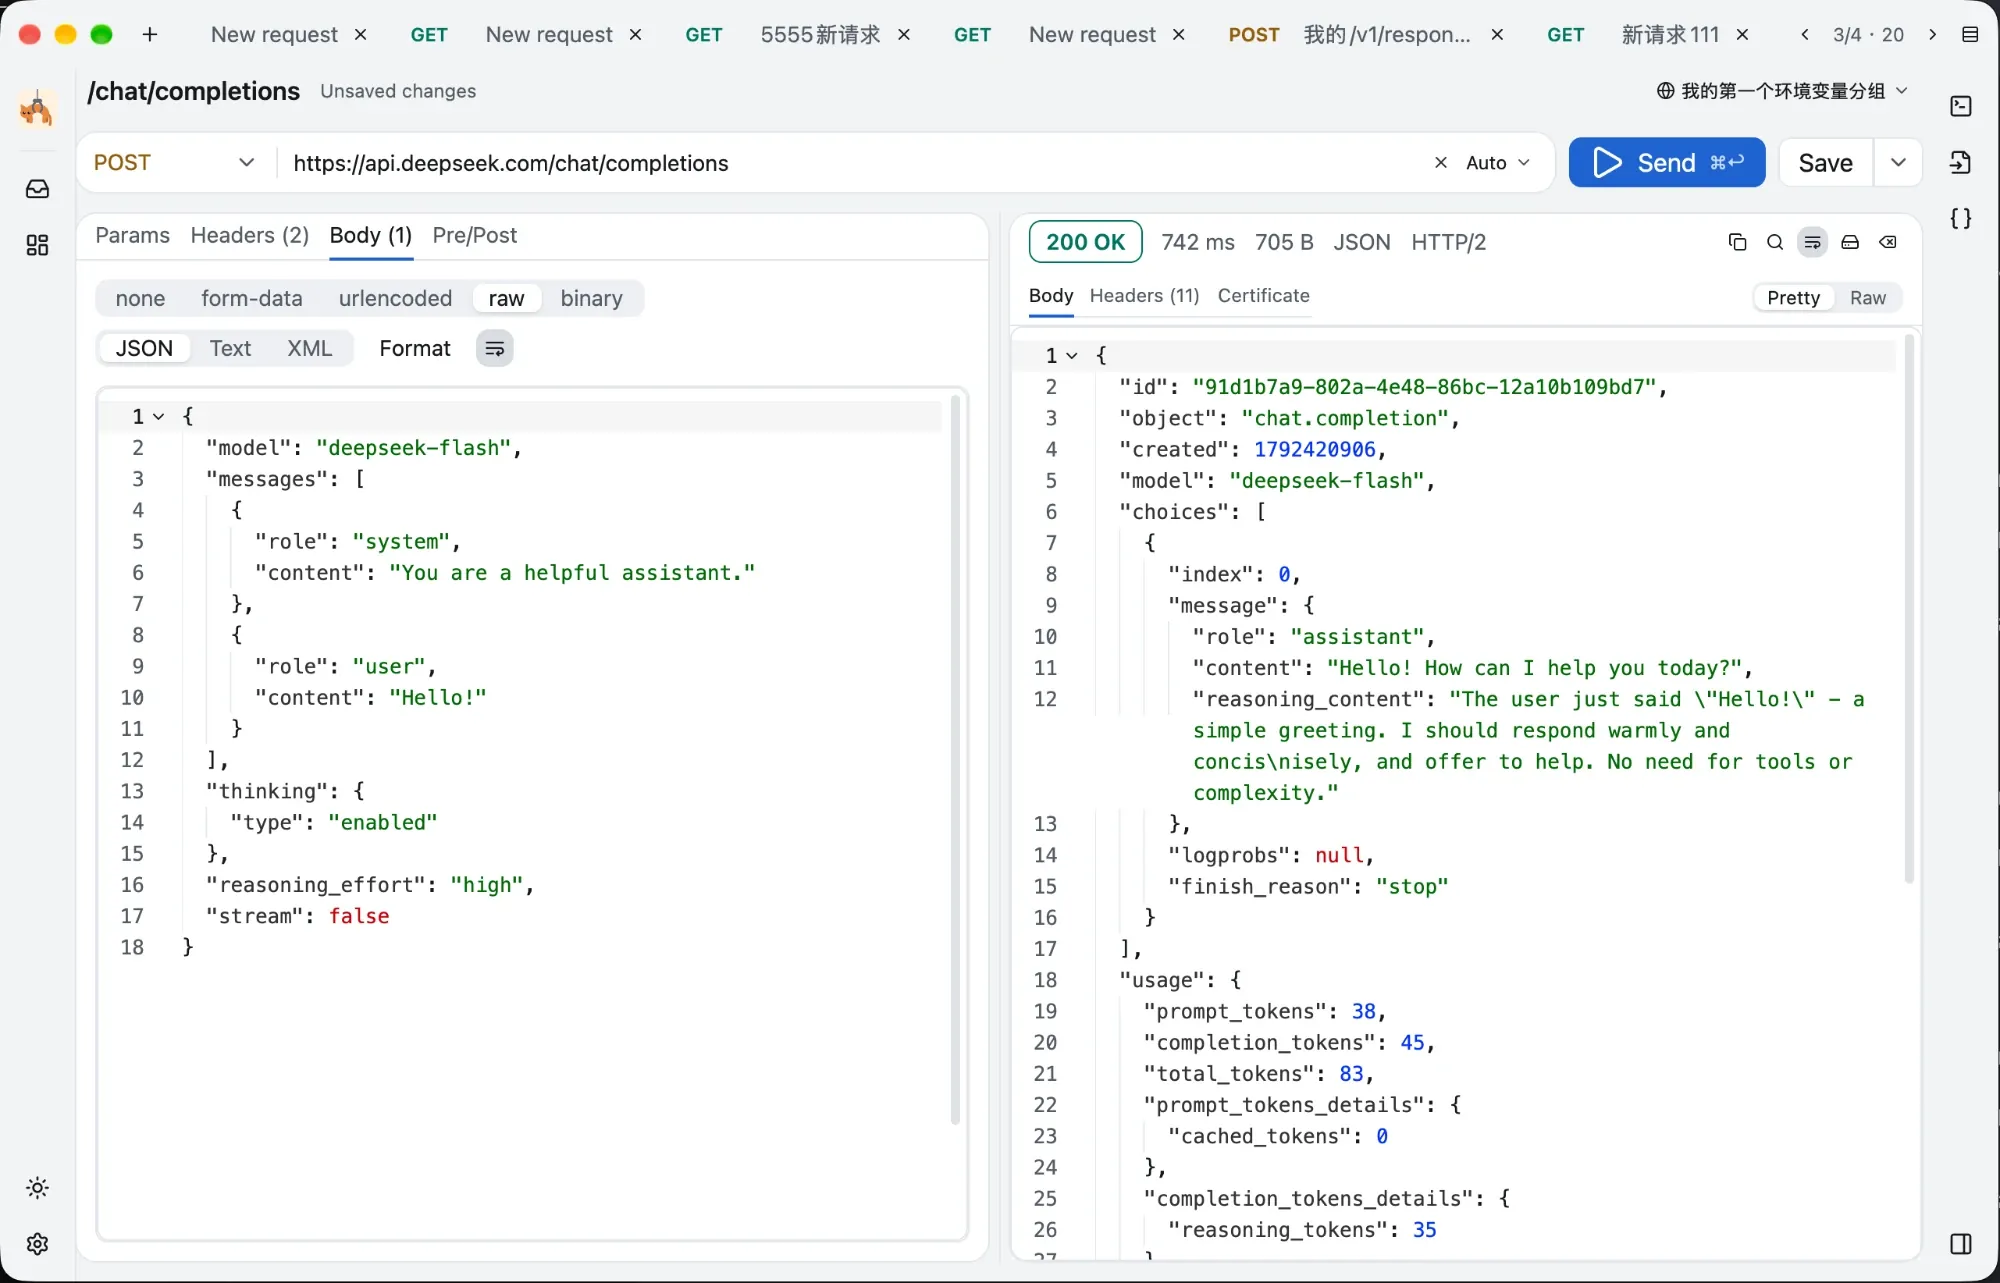Search the response with the magnifier icon
Screen dimensions: 2000x1283
point(1775,242)
